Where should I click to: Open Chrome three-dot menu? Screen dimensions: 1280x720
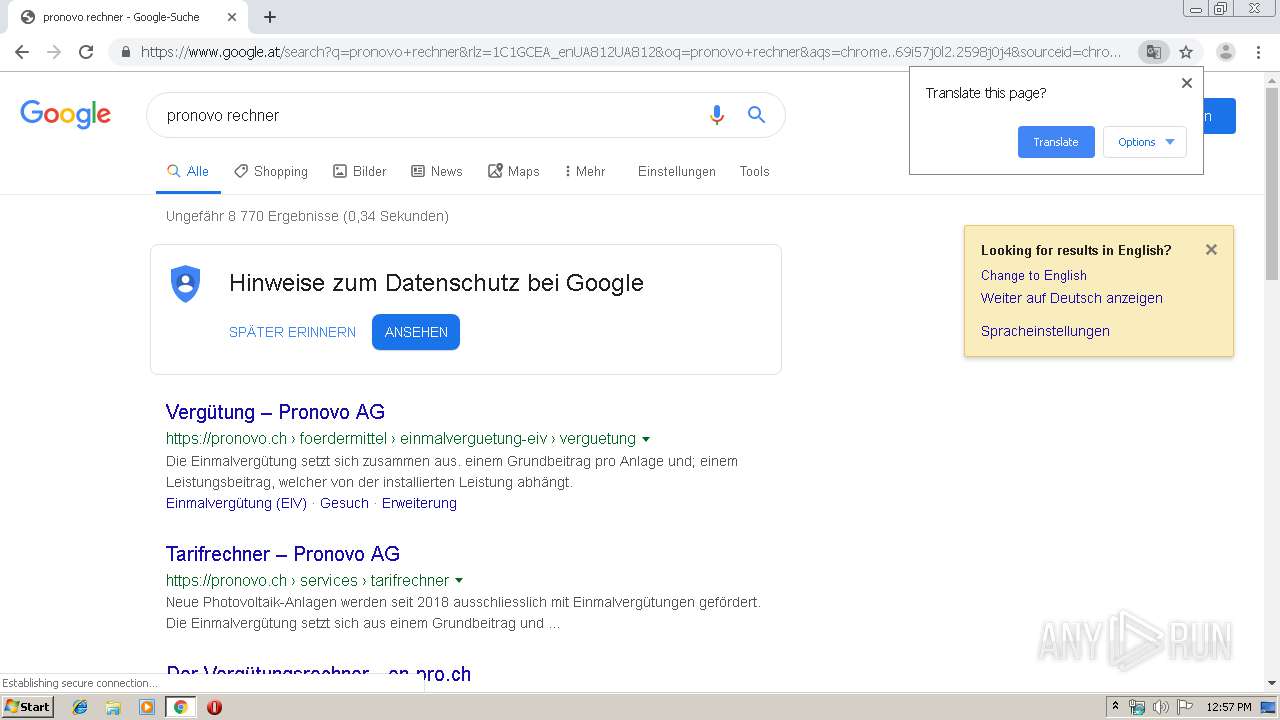click(1258, 52)
